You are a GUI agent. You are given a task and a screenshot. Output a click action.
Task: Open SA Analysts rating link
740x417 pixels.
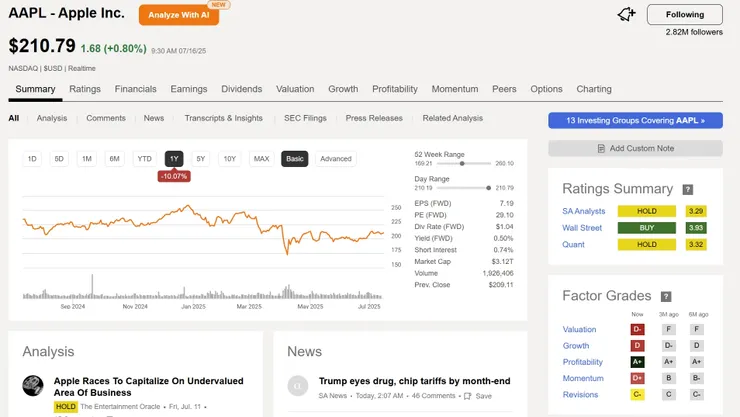[x=583, y=211]
